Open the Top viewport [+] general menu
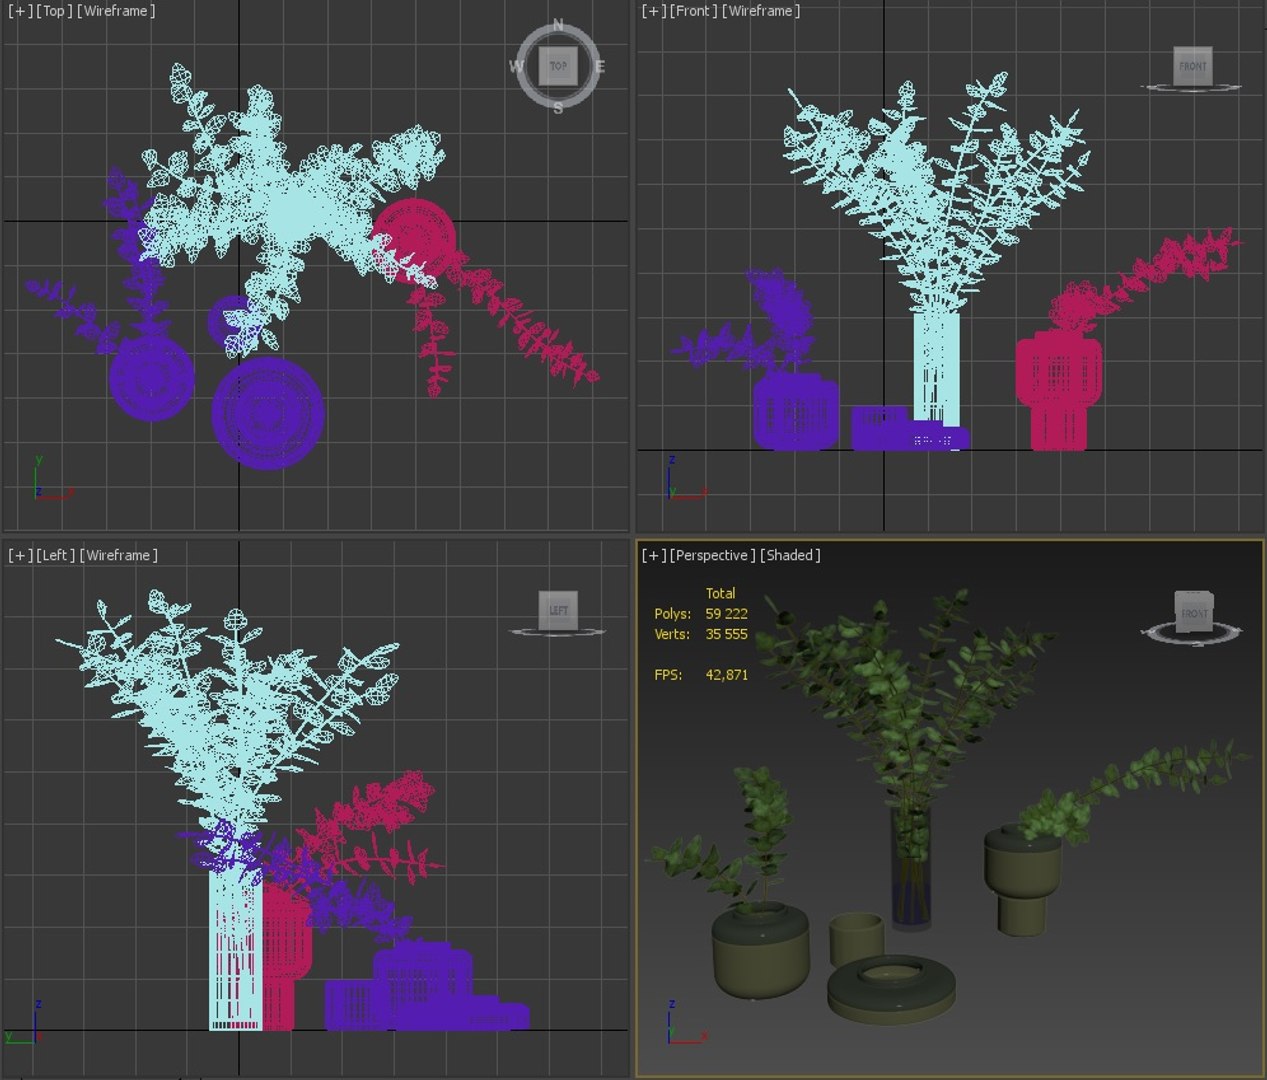The image size is (1267, 1080). click(x=20, y=11)
